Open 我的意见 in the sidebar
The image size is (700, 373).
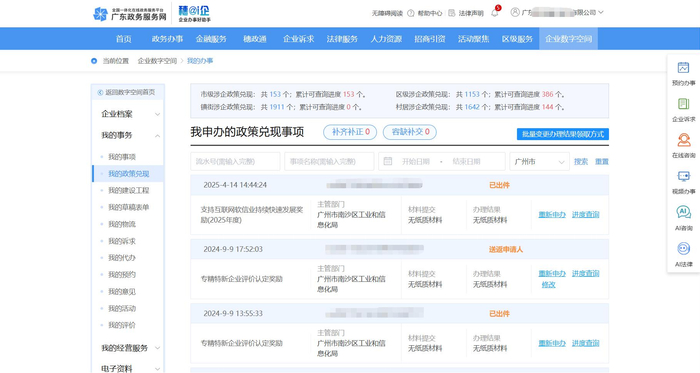click(x=122, y=291)
